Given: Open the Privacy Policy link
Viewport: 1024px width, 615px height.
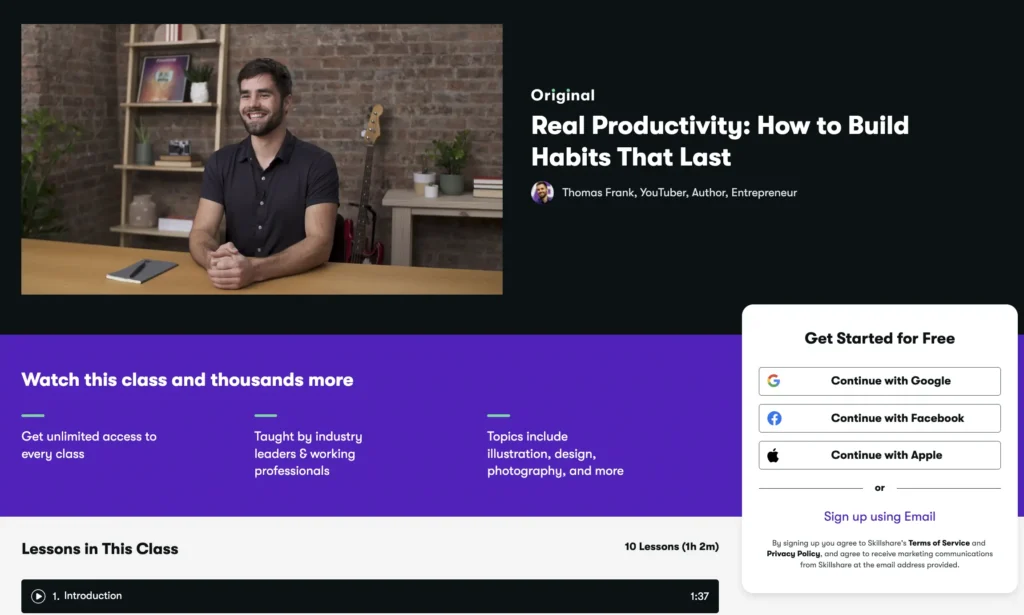Looking at the screenshot, I should [794, 554].
